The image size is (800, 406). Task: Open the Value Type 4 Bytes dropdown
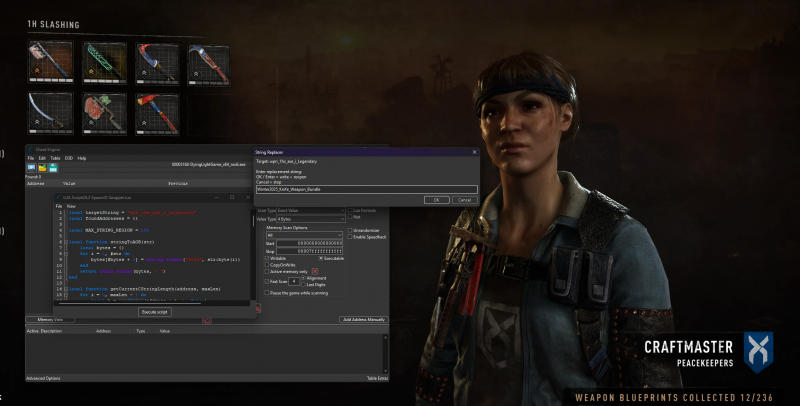pos(311,219)
